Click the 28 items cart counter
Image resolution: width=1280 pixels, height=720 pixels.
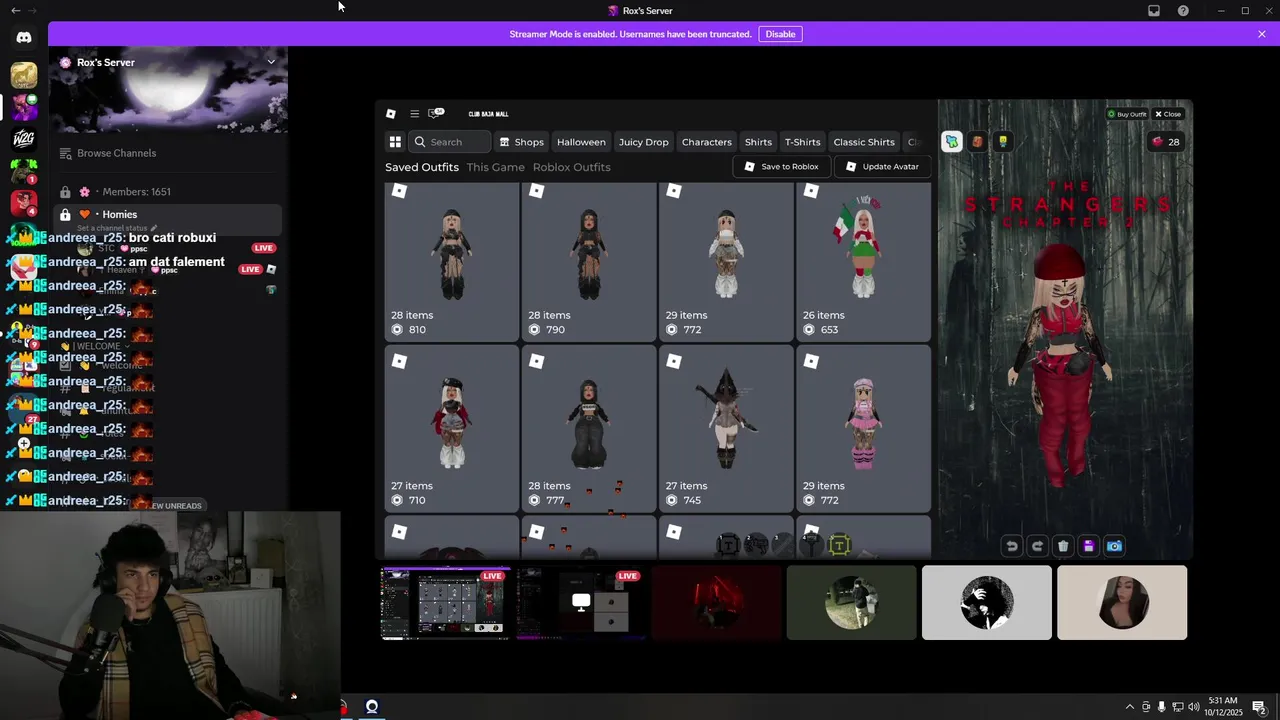(x=1166, y=141)
